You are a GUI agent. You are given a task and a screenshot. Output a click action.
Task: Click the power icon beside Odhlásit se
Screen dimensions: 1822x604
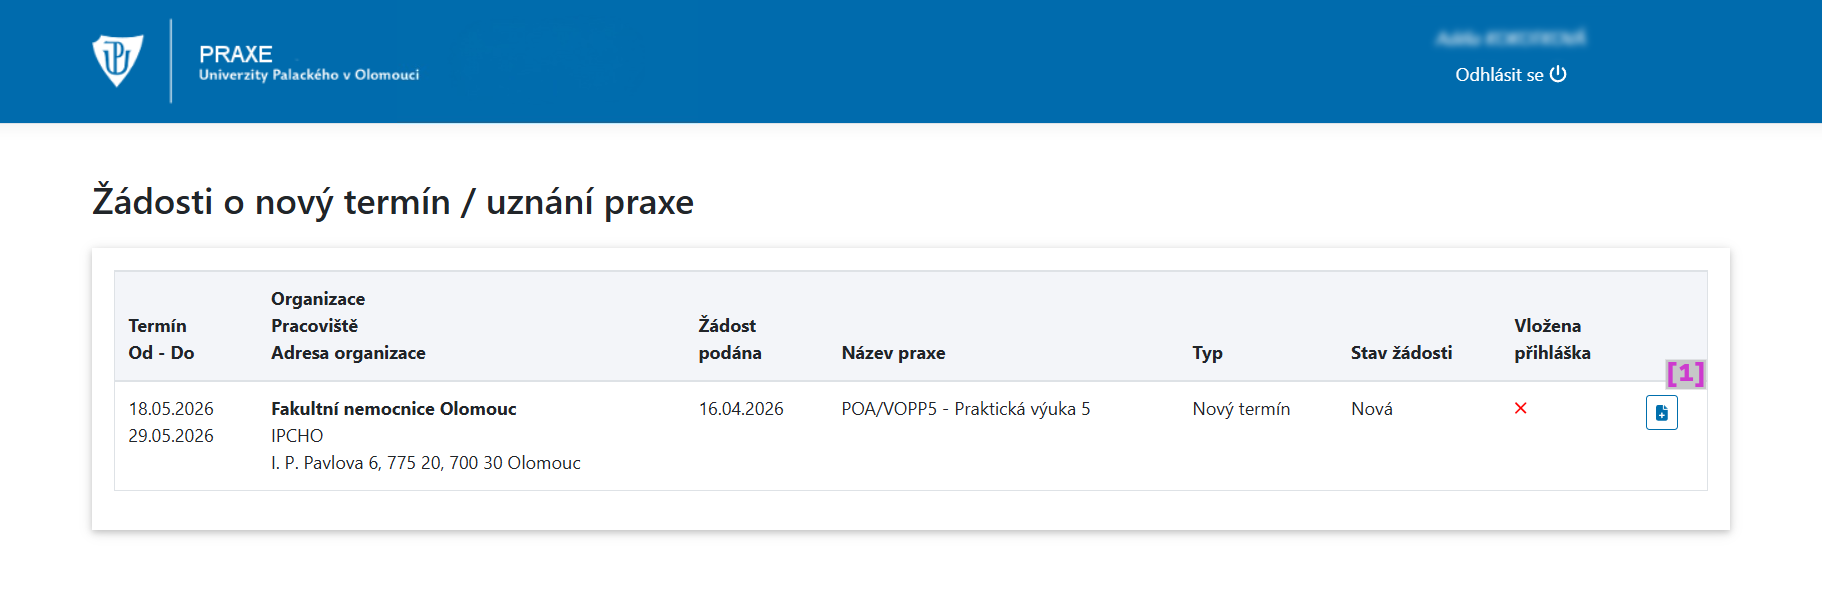point(1558,74)
